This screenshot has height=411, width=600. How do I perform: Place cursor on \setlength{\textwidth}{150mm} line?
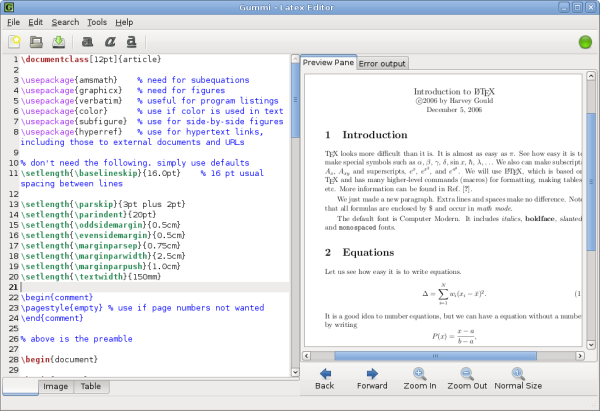(91, 276)
